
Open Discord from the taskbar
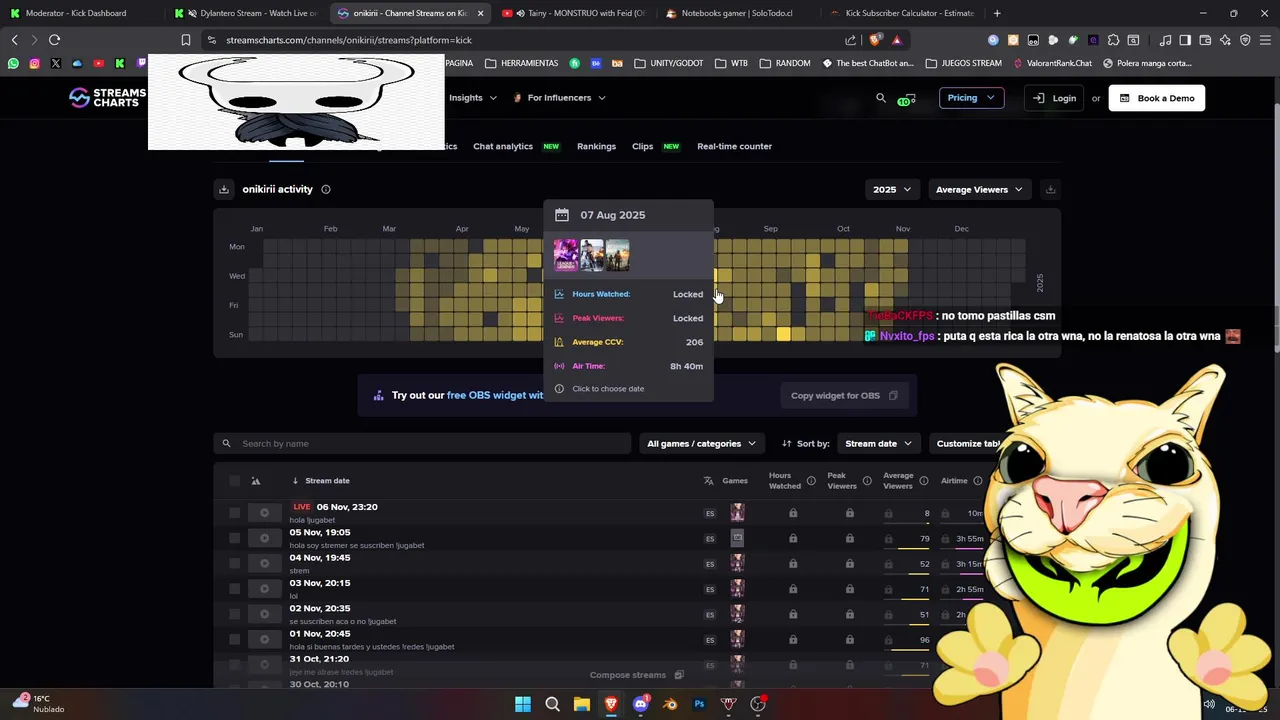(x=640, y=704)
